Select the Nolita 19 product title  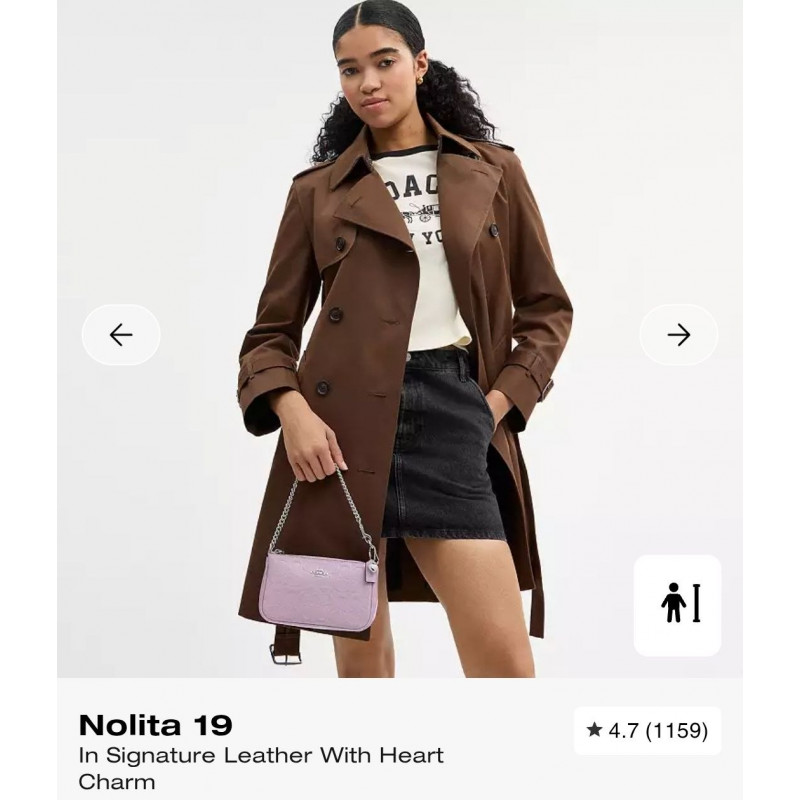[x=156, y=724]
